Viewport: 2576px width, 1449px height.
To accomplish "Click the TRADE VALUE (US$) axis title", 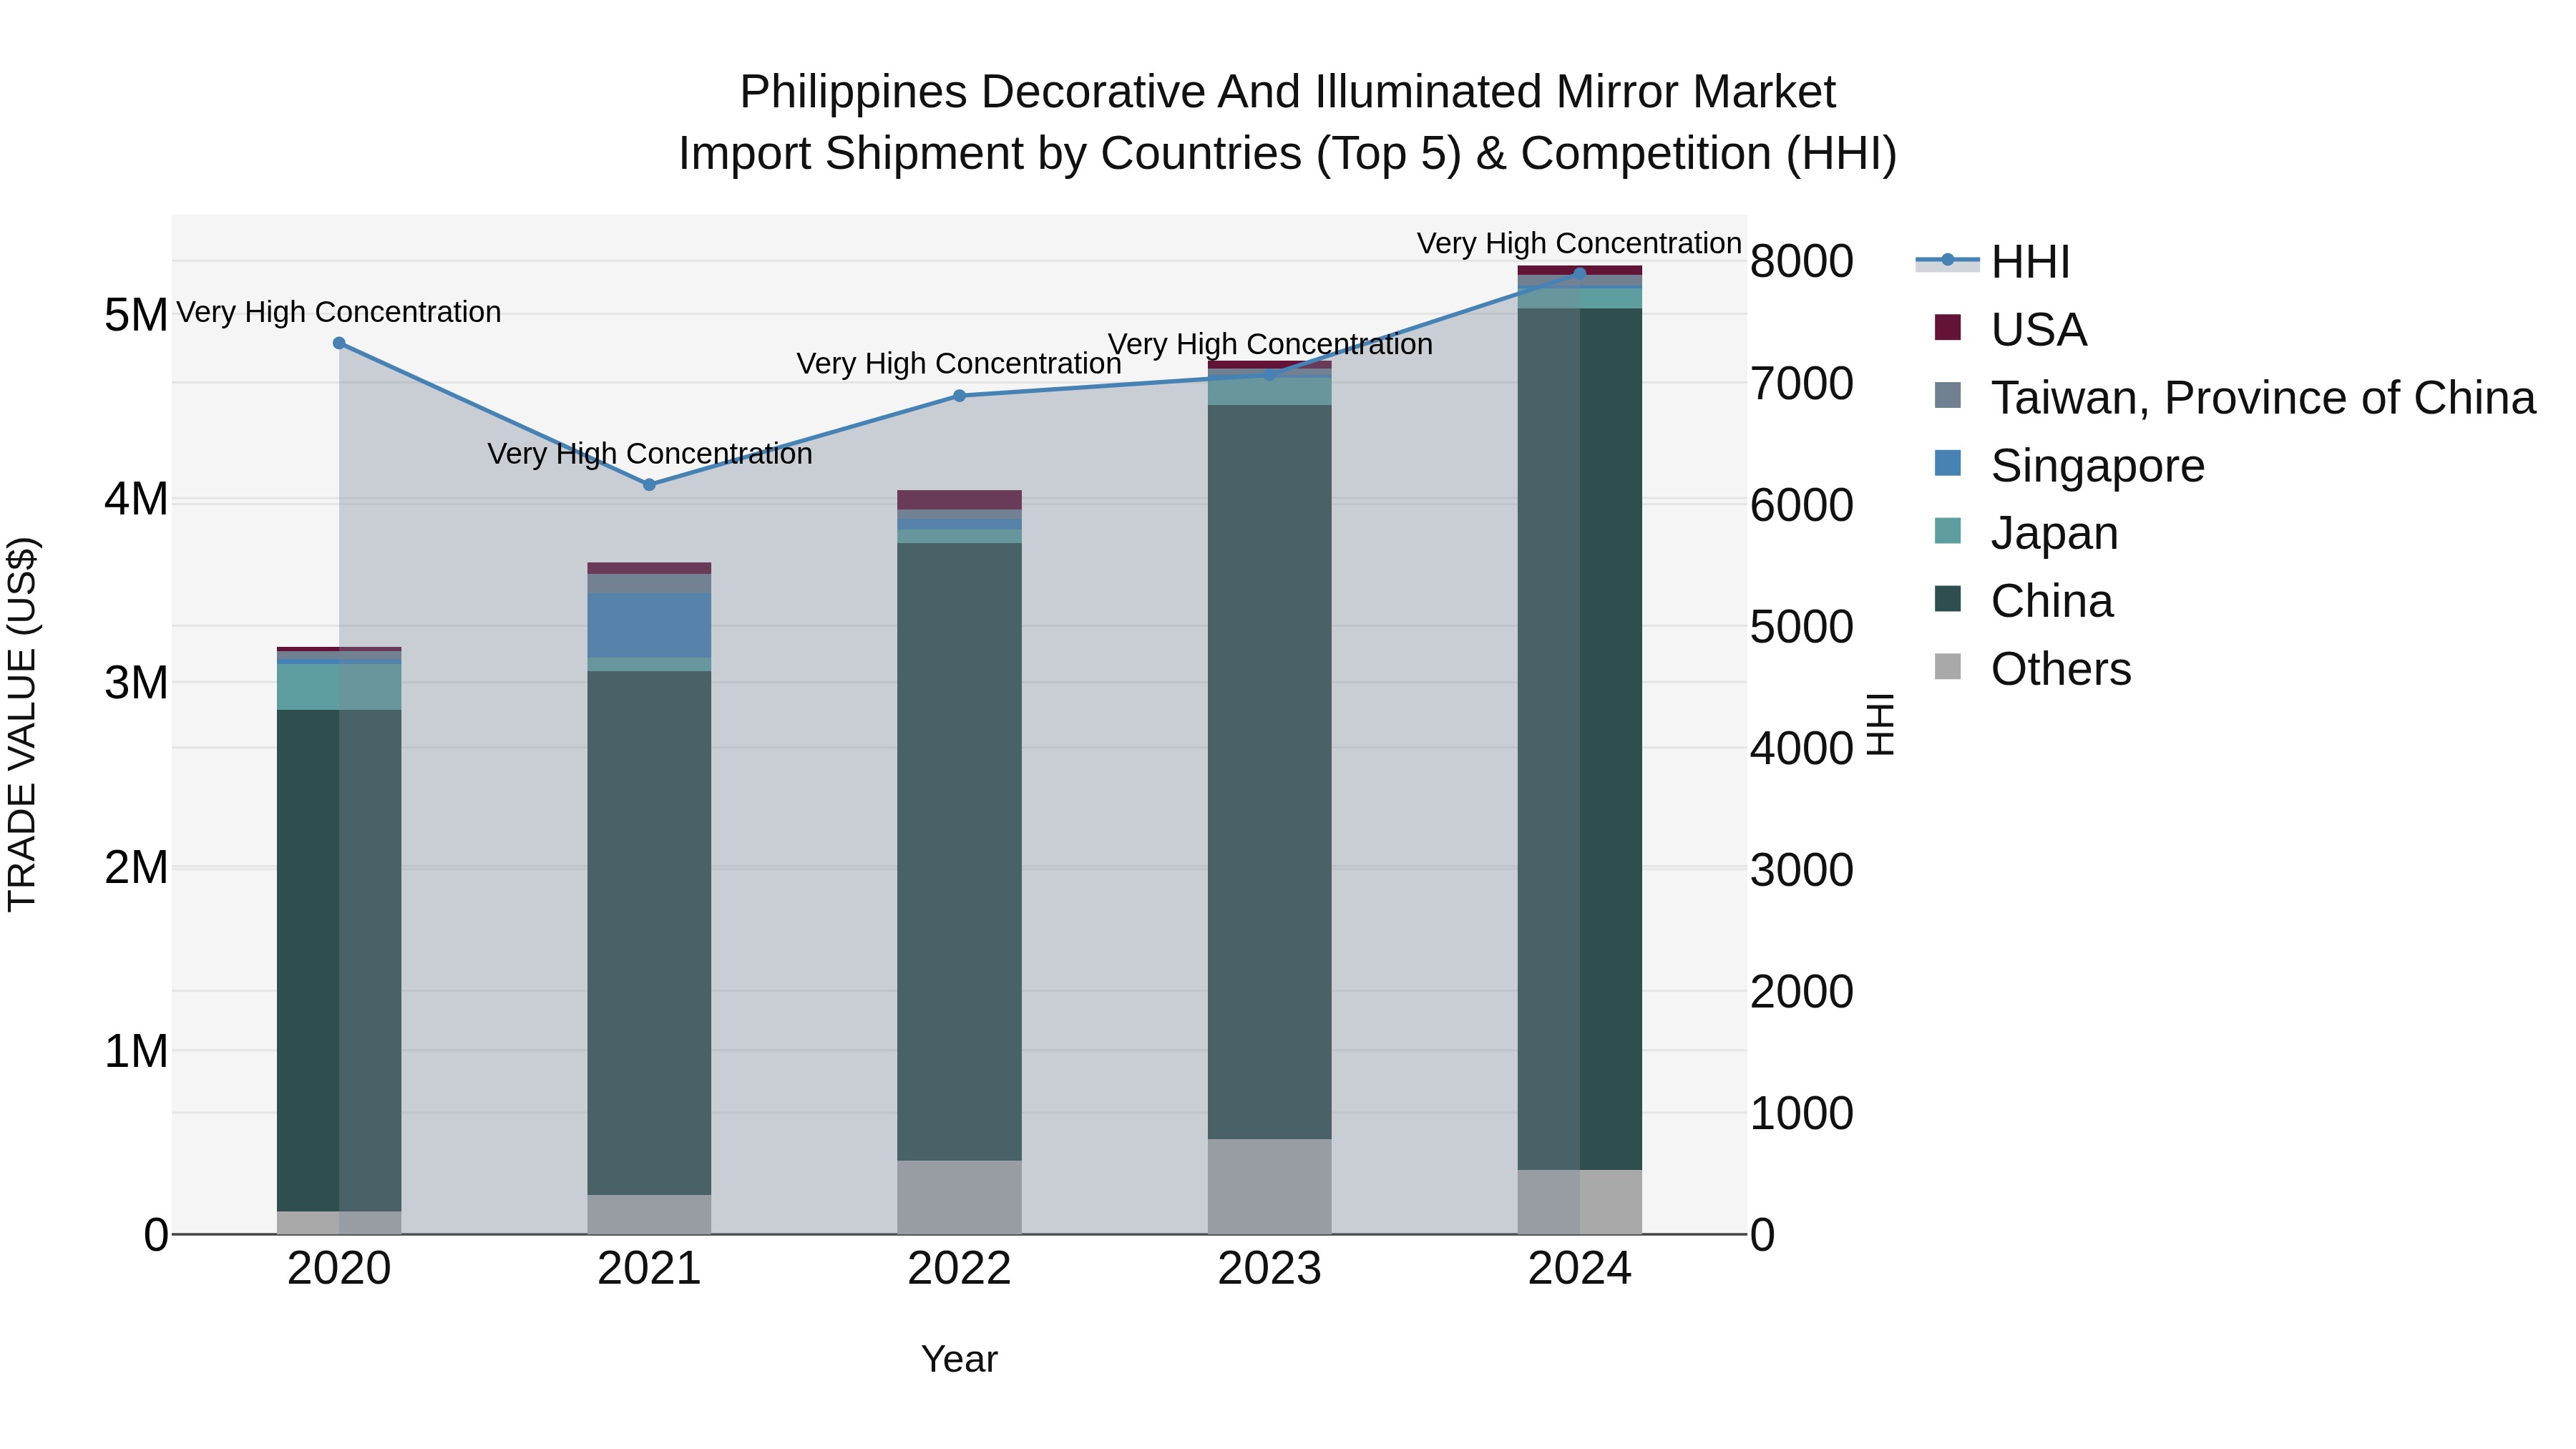I will pyautogui.click(x=22, y=725).
